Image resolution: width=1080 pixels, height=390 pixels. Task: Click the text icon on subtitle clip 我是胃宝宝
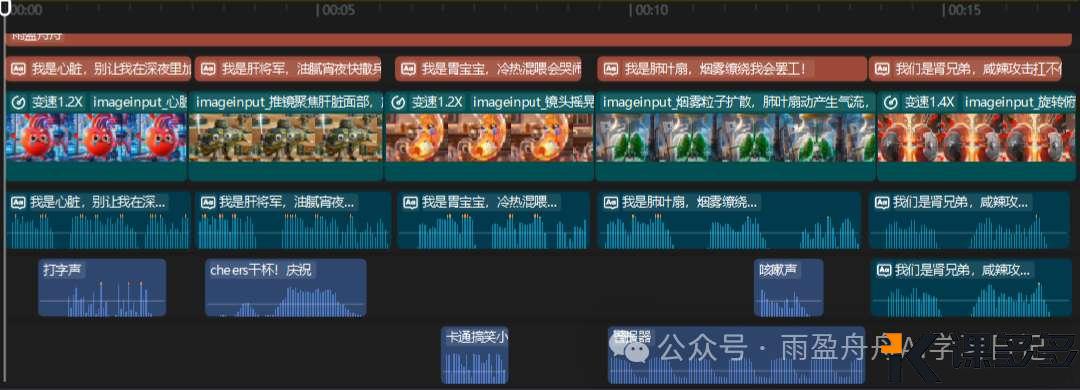click(409, 69)
